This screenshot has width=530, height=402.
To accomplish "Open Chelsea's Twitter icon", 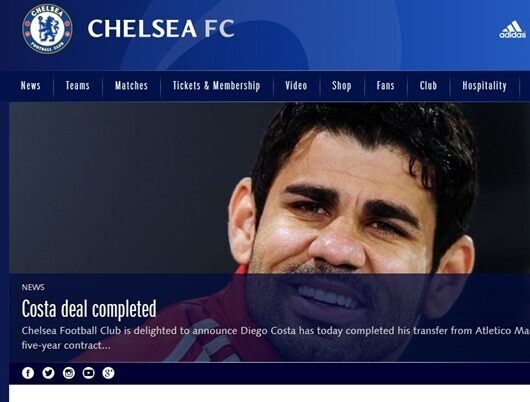I will (48, 373).
